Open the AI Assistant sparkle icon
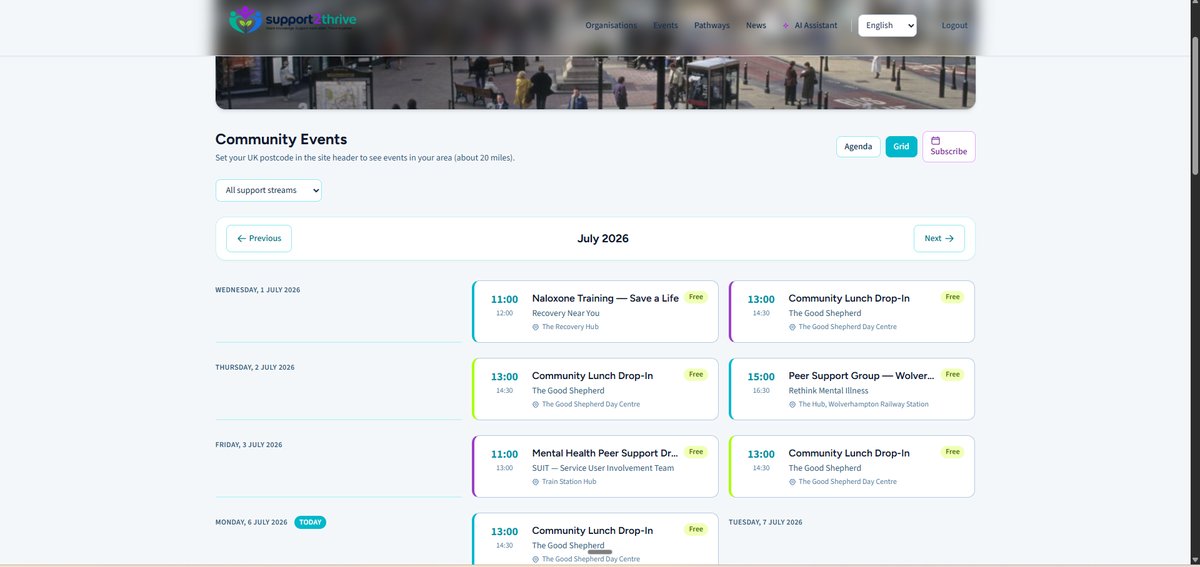1200x567 pixels. point(786,25)
